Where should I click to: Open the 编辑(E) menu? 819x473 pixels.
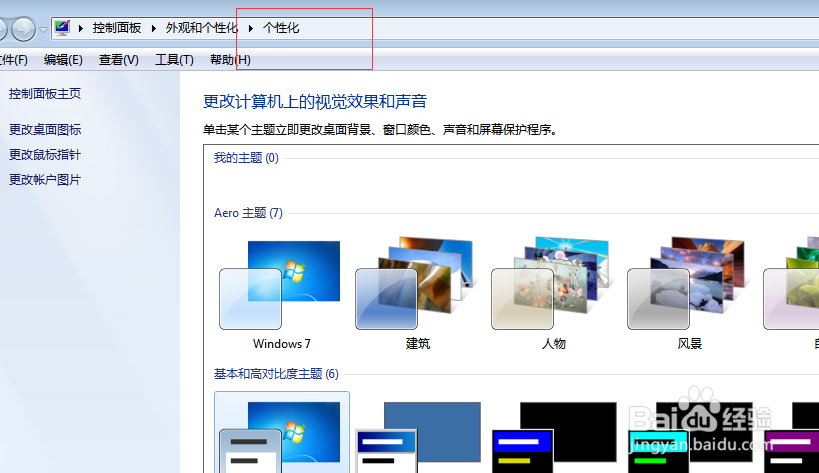(x=63, y=60)
